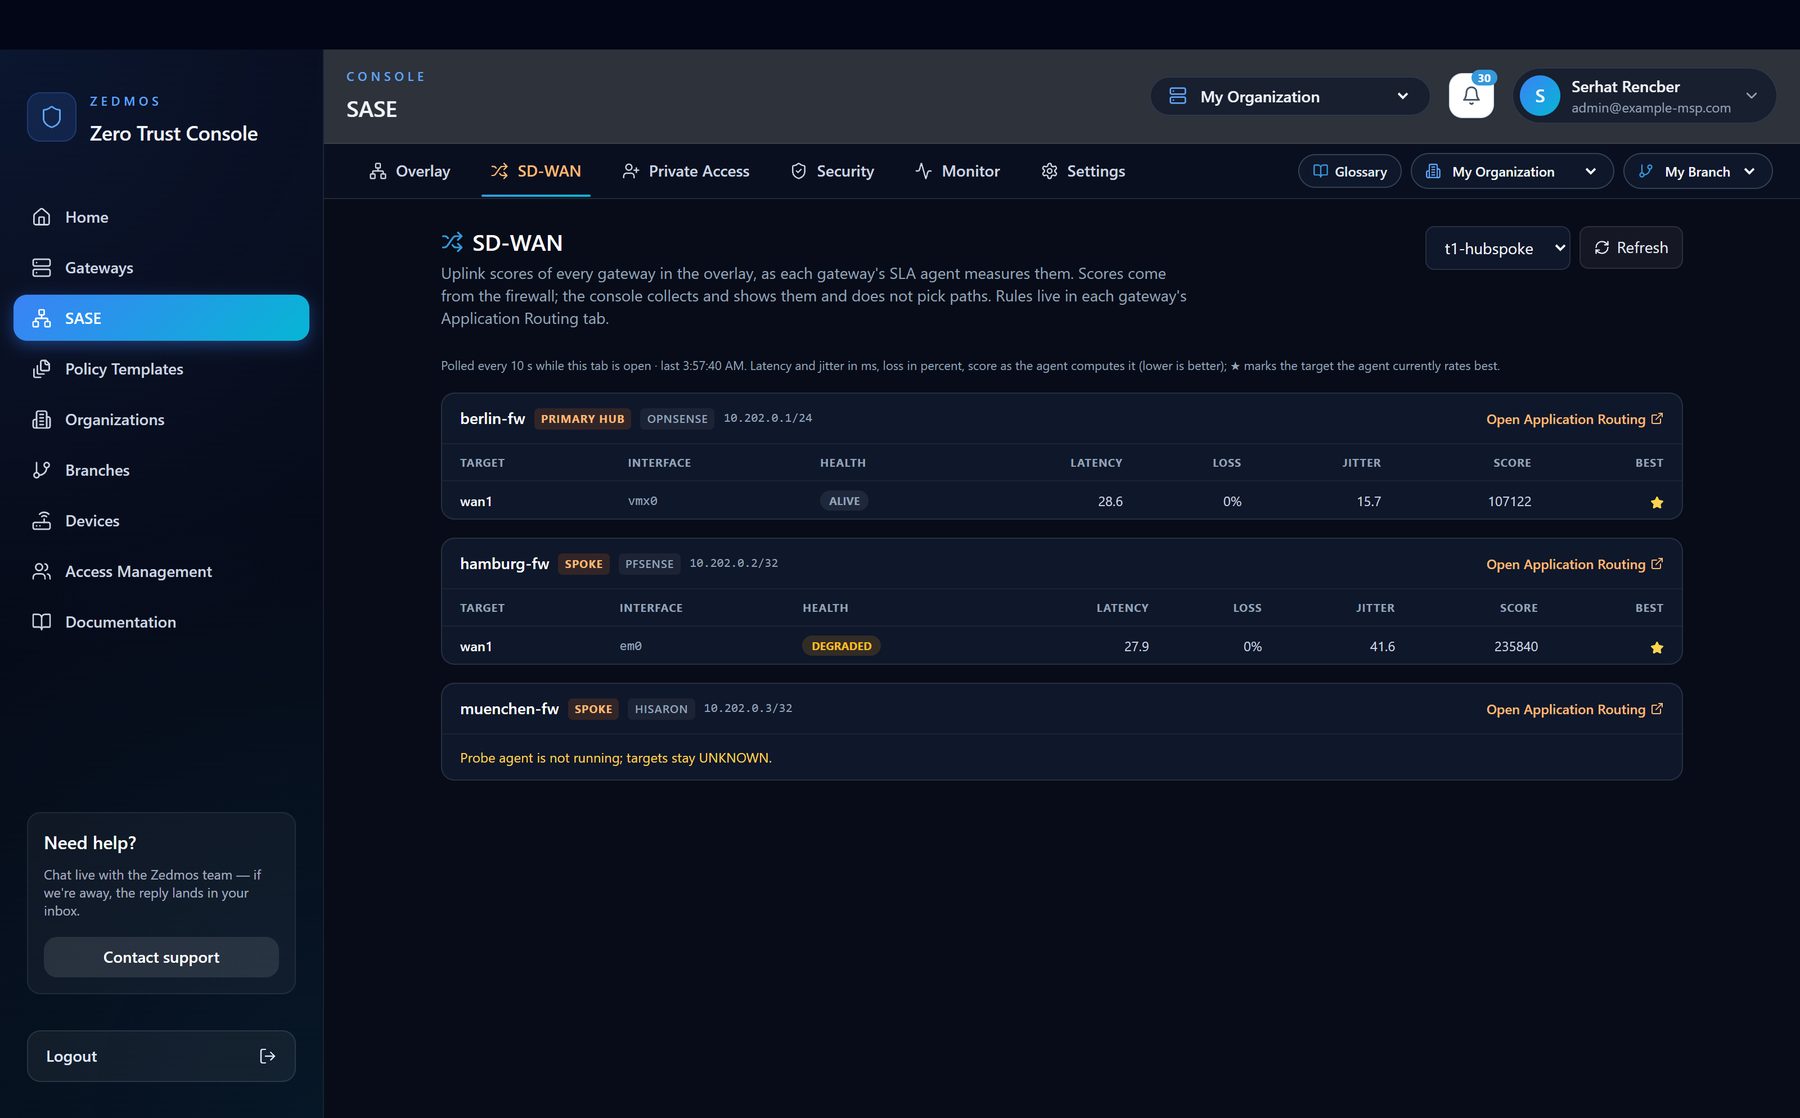Click the PFSENSE badge on hamburg-fw

tap(649, 564)
